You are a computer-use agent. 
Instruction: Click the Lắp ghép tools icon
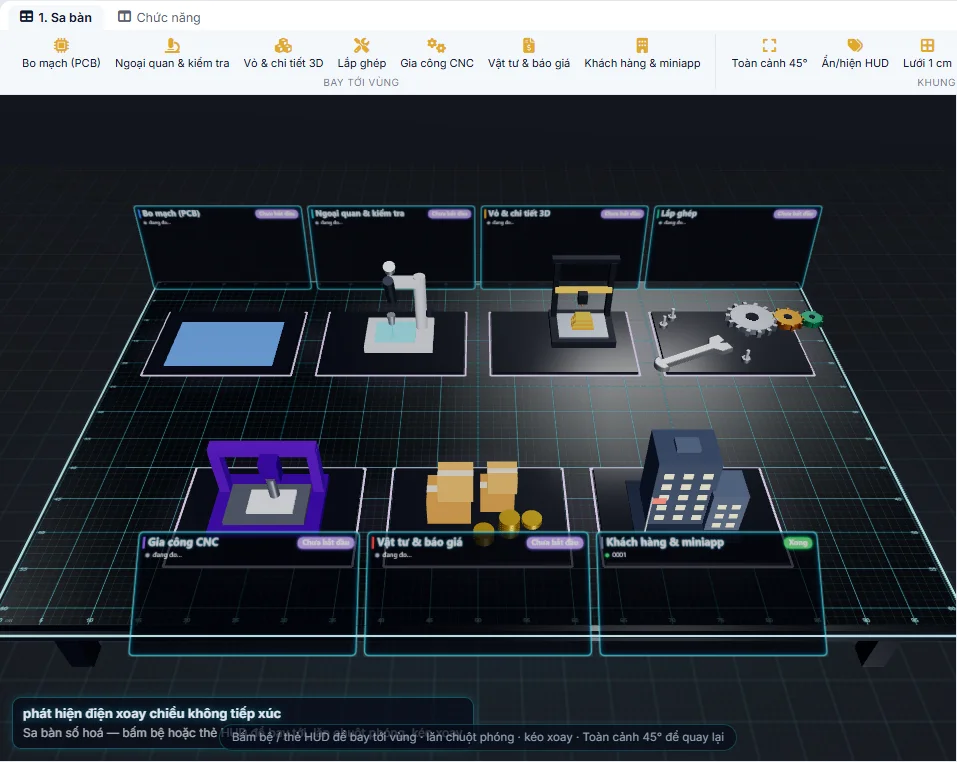tap(361, 45)
